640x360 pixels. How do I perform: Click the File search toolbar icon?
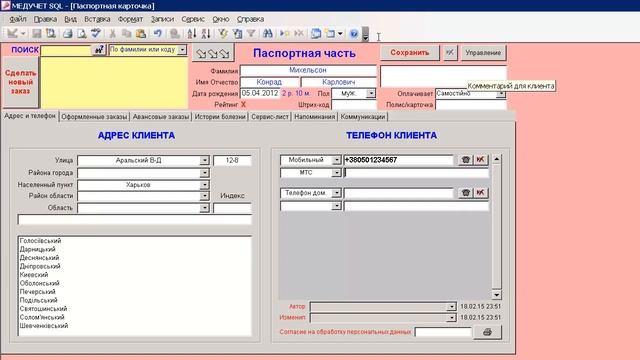(51, 33)
